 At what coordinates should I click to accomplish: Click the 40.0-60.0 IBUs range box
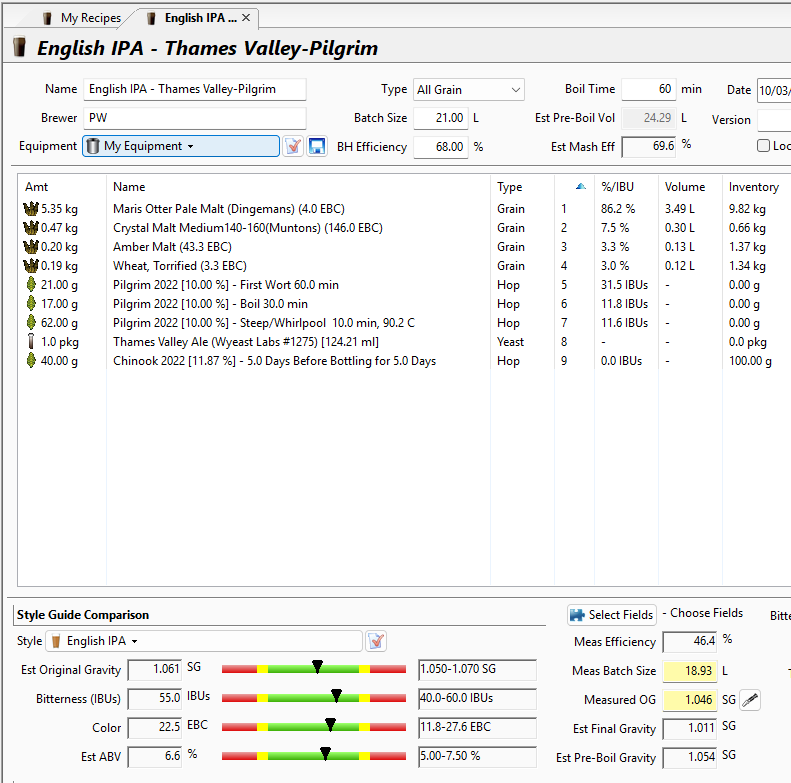[x=477, y=699]
